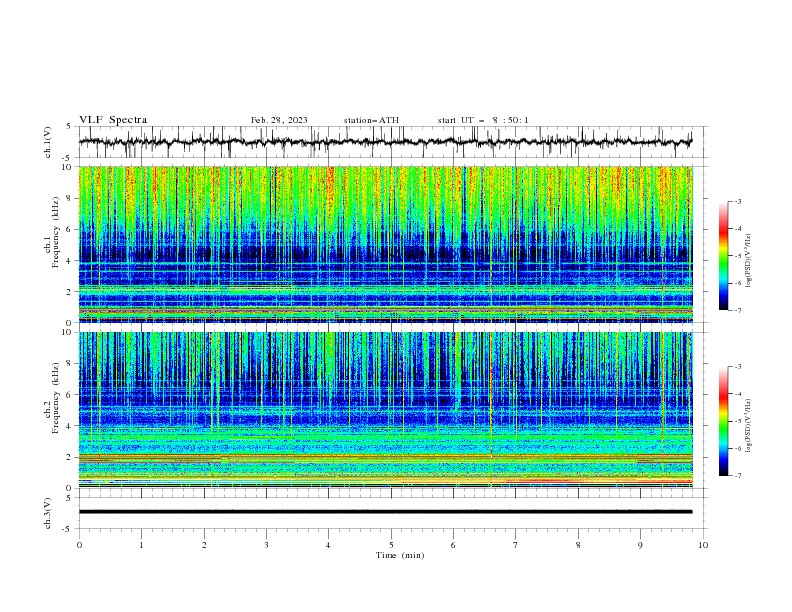Click time axis tick label 3
This screenshot has height=612, width=792.
(x=266, y=545)
